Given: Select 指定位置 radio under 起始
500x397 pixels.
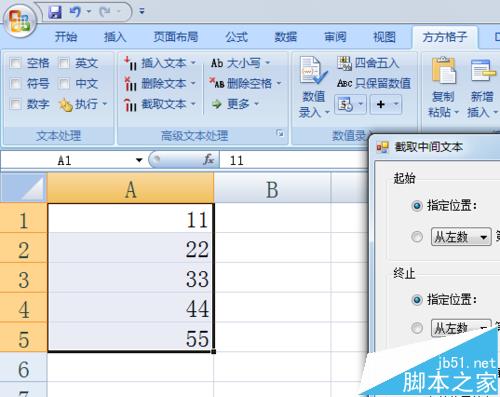Looking at the screenshot, I should [417, 206].
